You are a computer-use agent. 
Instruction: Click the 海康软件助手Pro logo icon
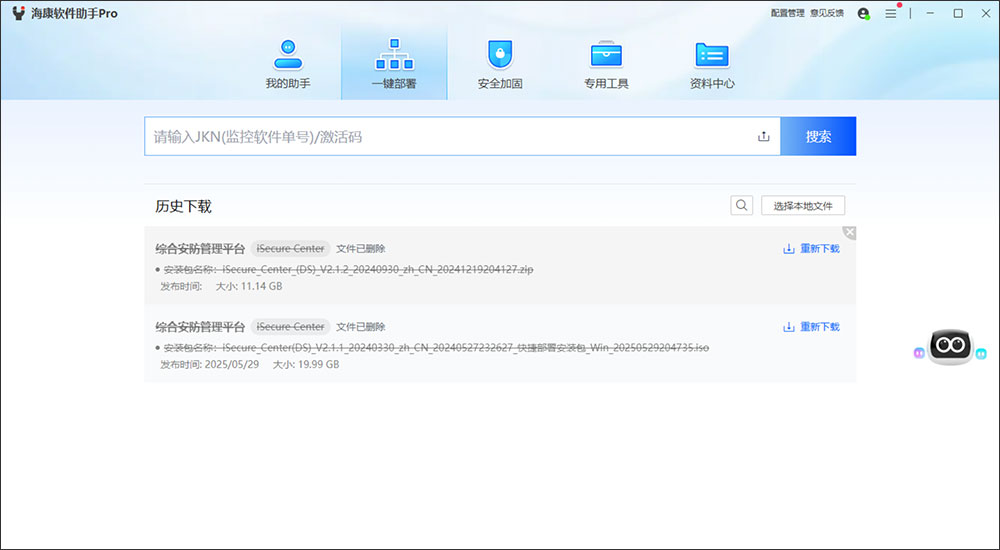18,13
